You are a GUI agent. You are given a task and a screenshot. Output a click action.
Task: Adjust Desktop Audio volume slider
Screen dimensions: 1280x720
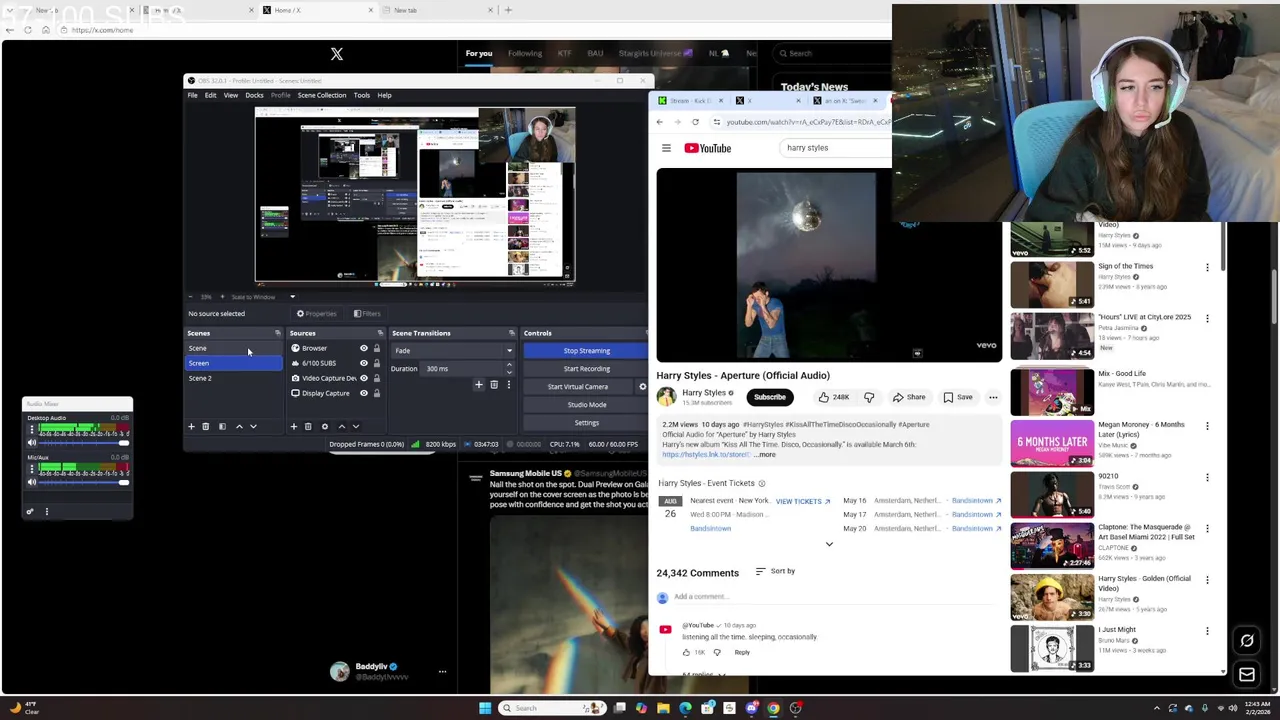[x=84, y=442]
